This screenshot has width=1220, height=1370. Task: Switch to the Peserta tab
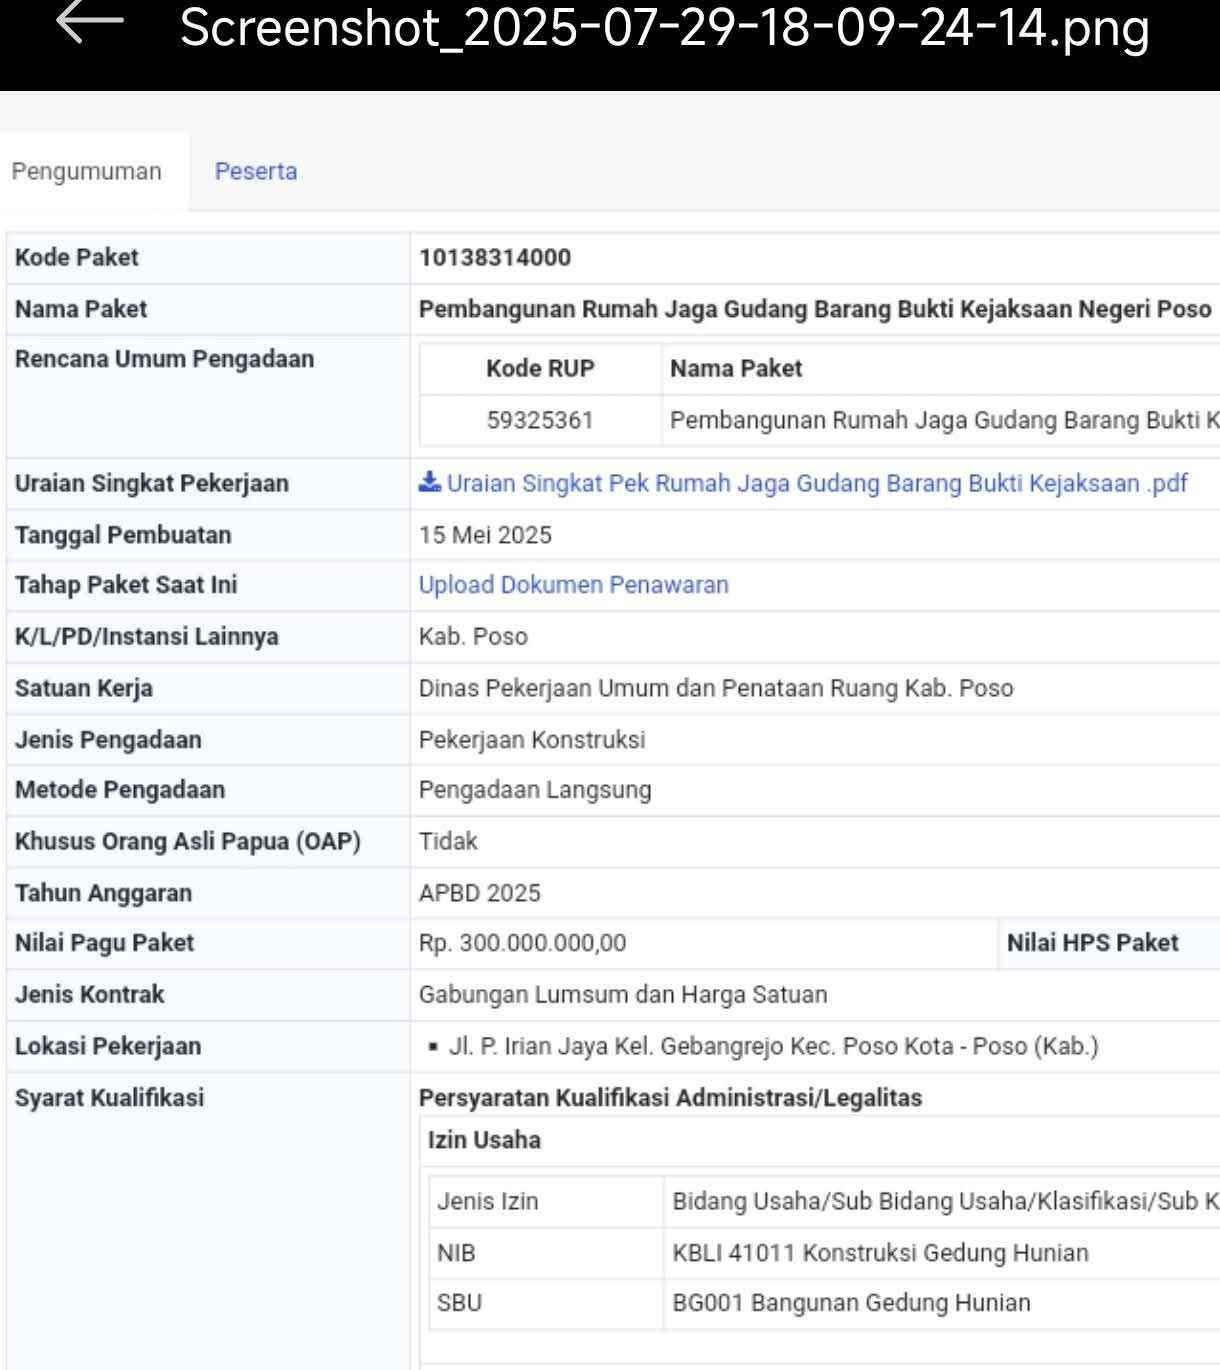pyautogui.click(x=256, y=171)
